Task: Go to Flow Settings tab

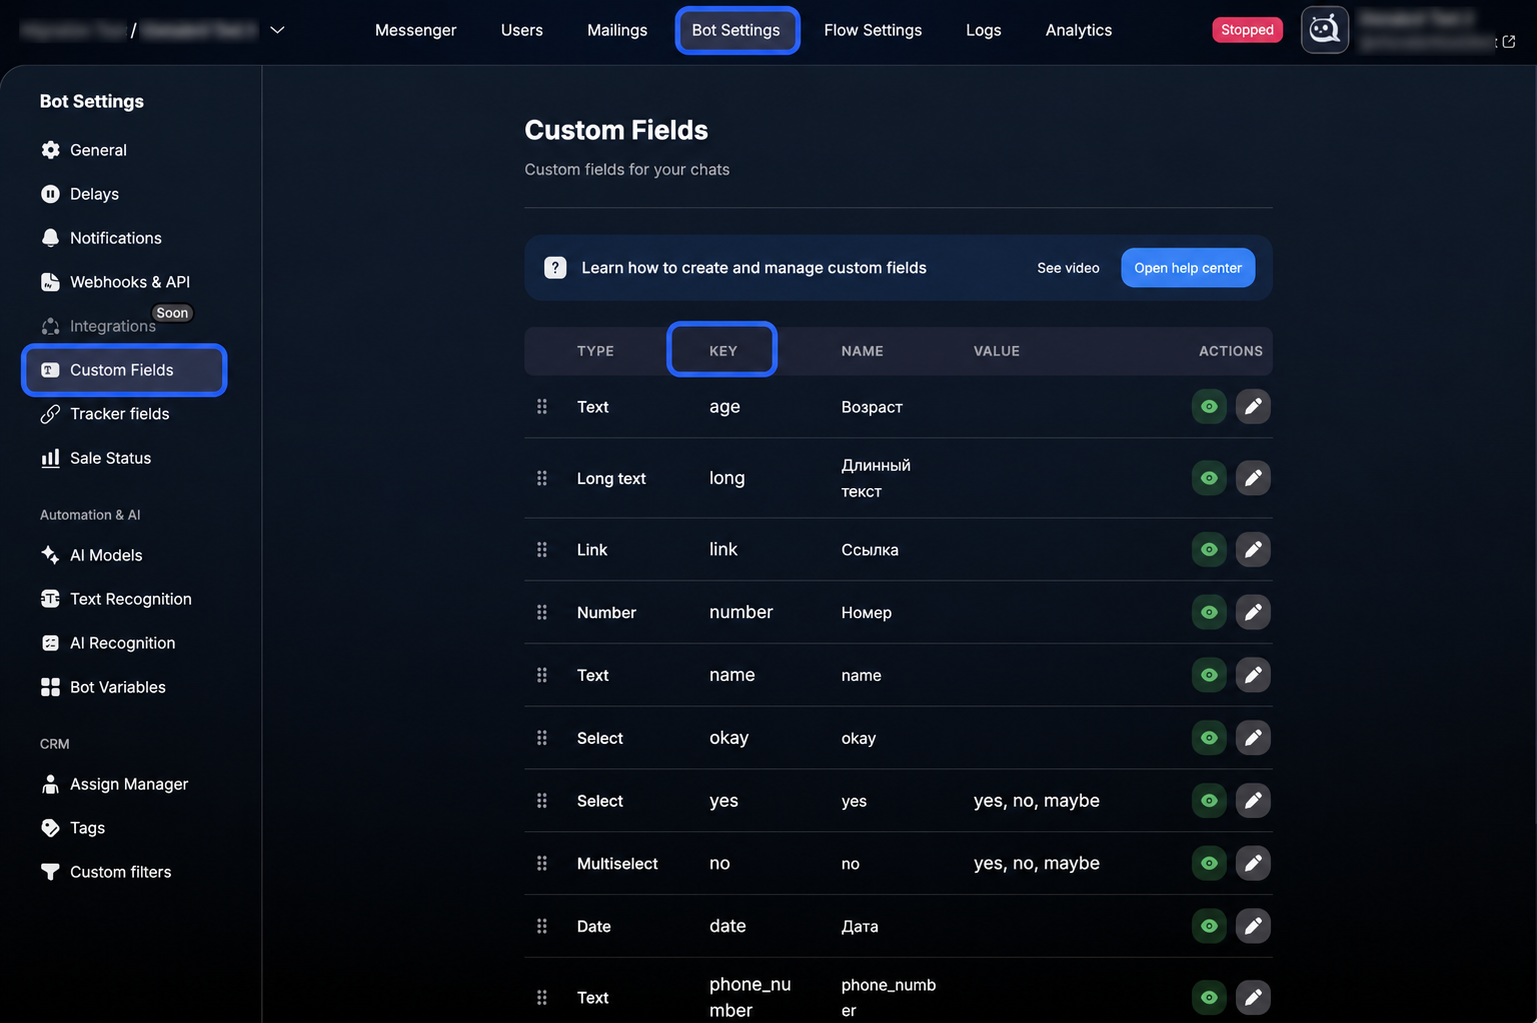Action: pyautogui.click(x=873, y=30)
